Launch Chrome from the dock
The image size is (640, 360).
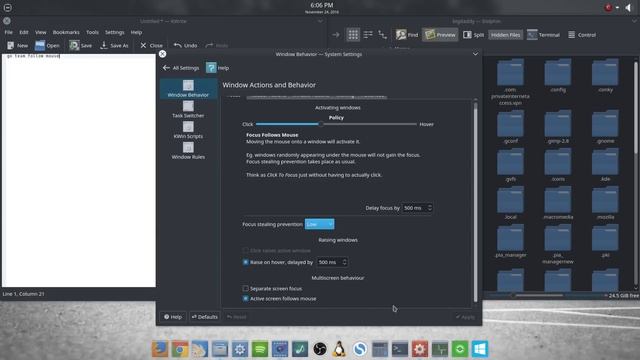(180, 349)
